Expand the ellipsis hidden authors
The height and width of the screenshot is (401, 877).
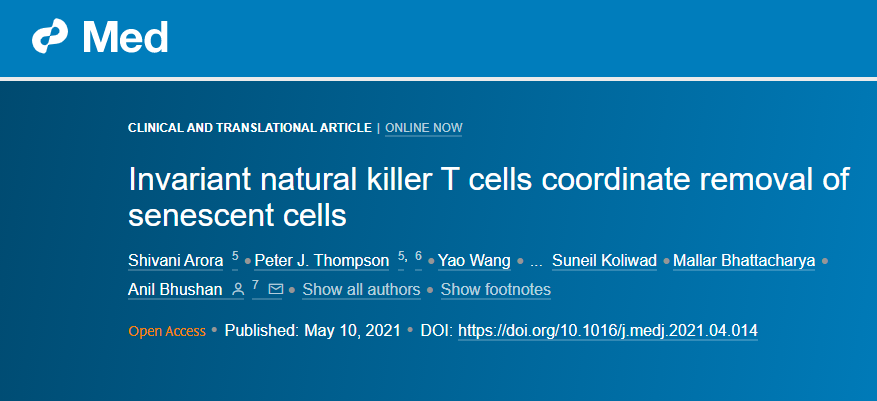(x=536, y=262)
